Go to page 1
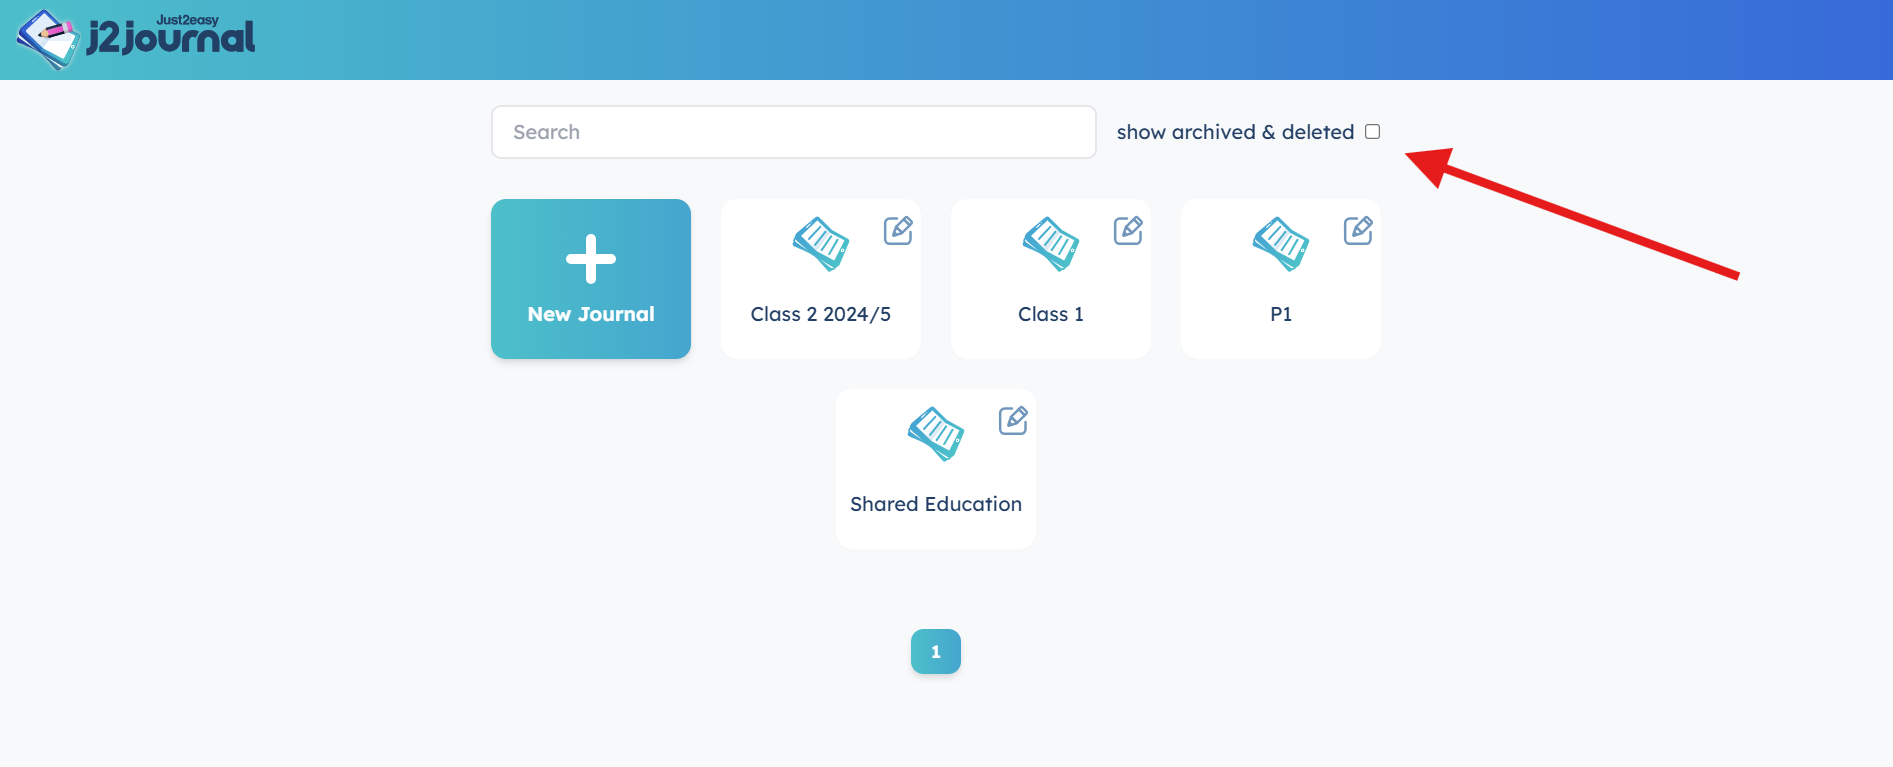Viewport: 1893px width, 767px height. (x=936, y=651)
